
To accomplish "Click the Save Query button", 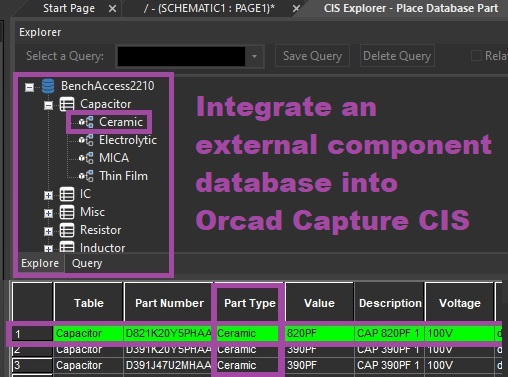I will click(312, 56).
